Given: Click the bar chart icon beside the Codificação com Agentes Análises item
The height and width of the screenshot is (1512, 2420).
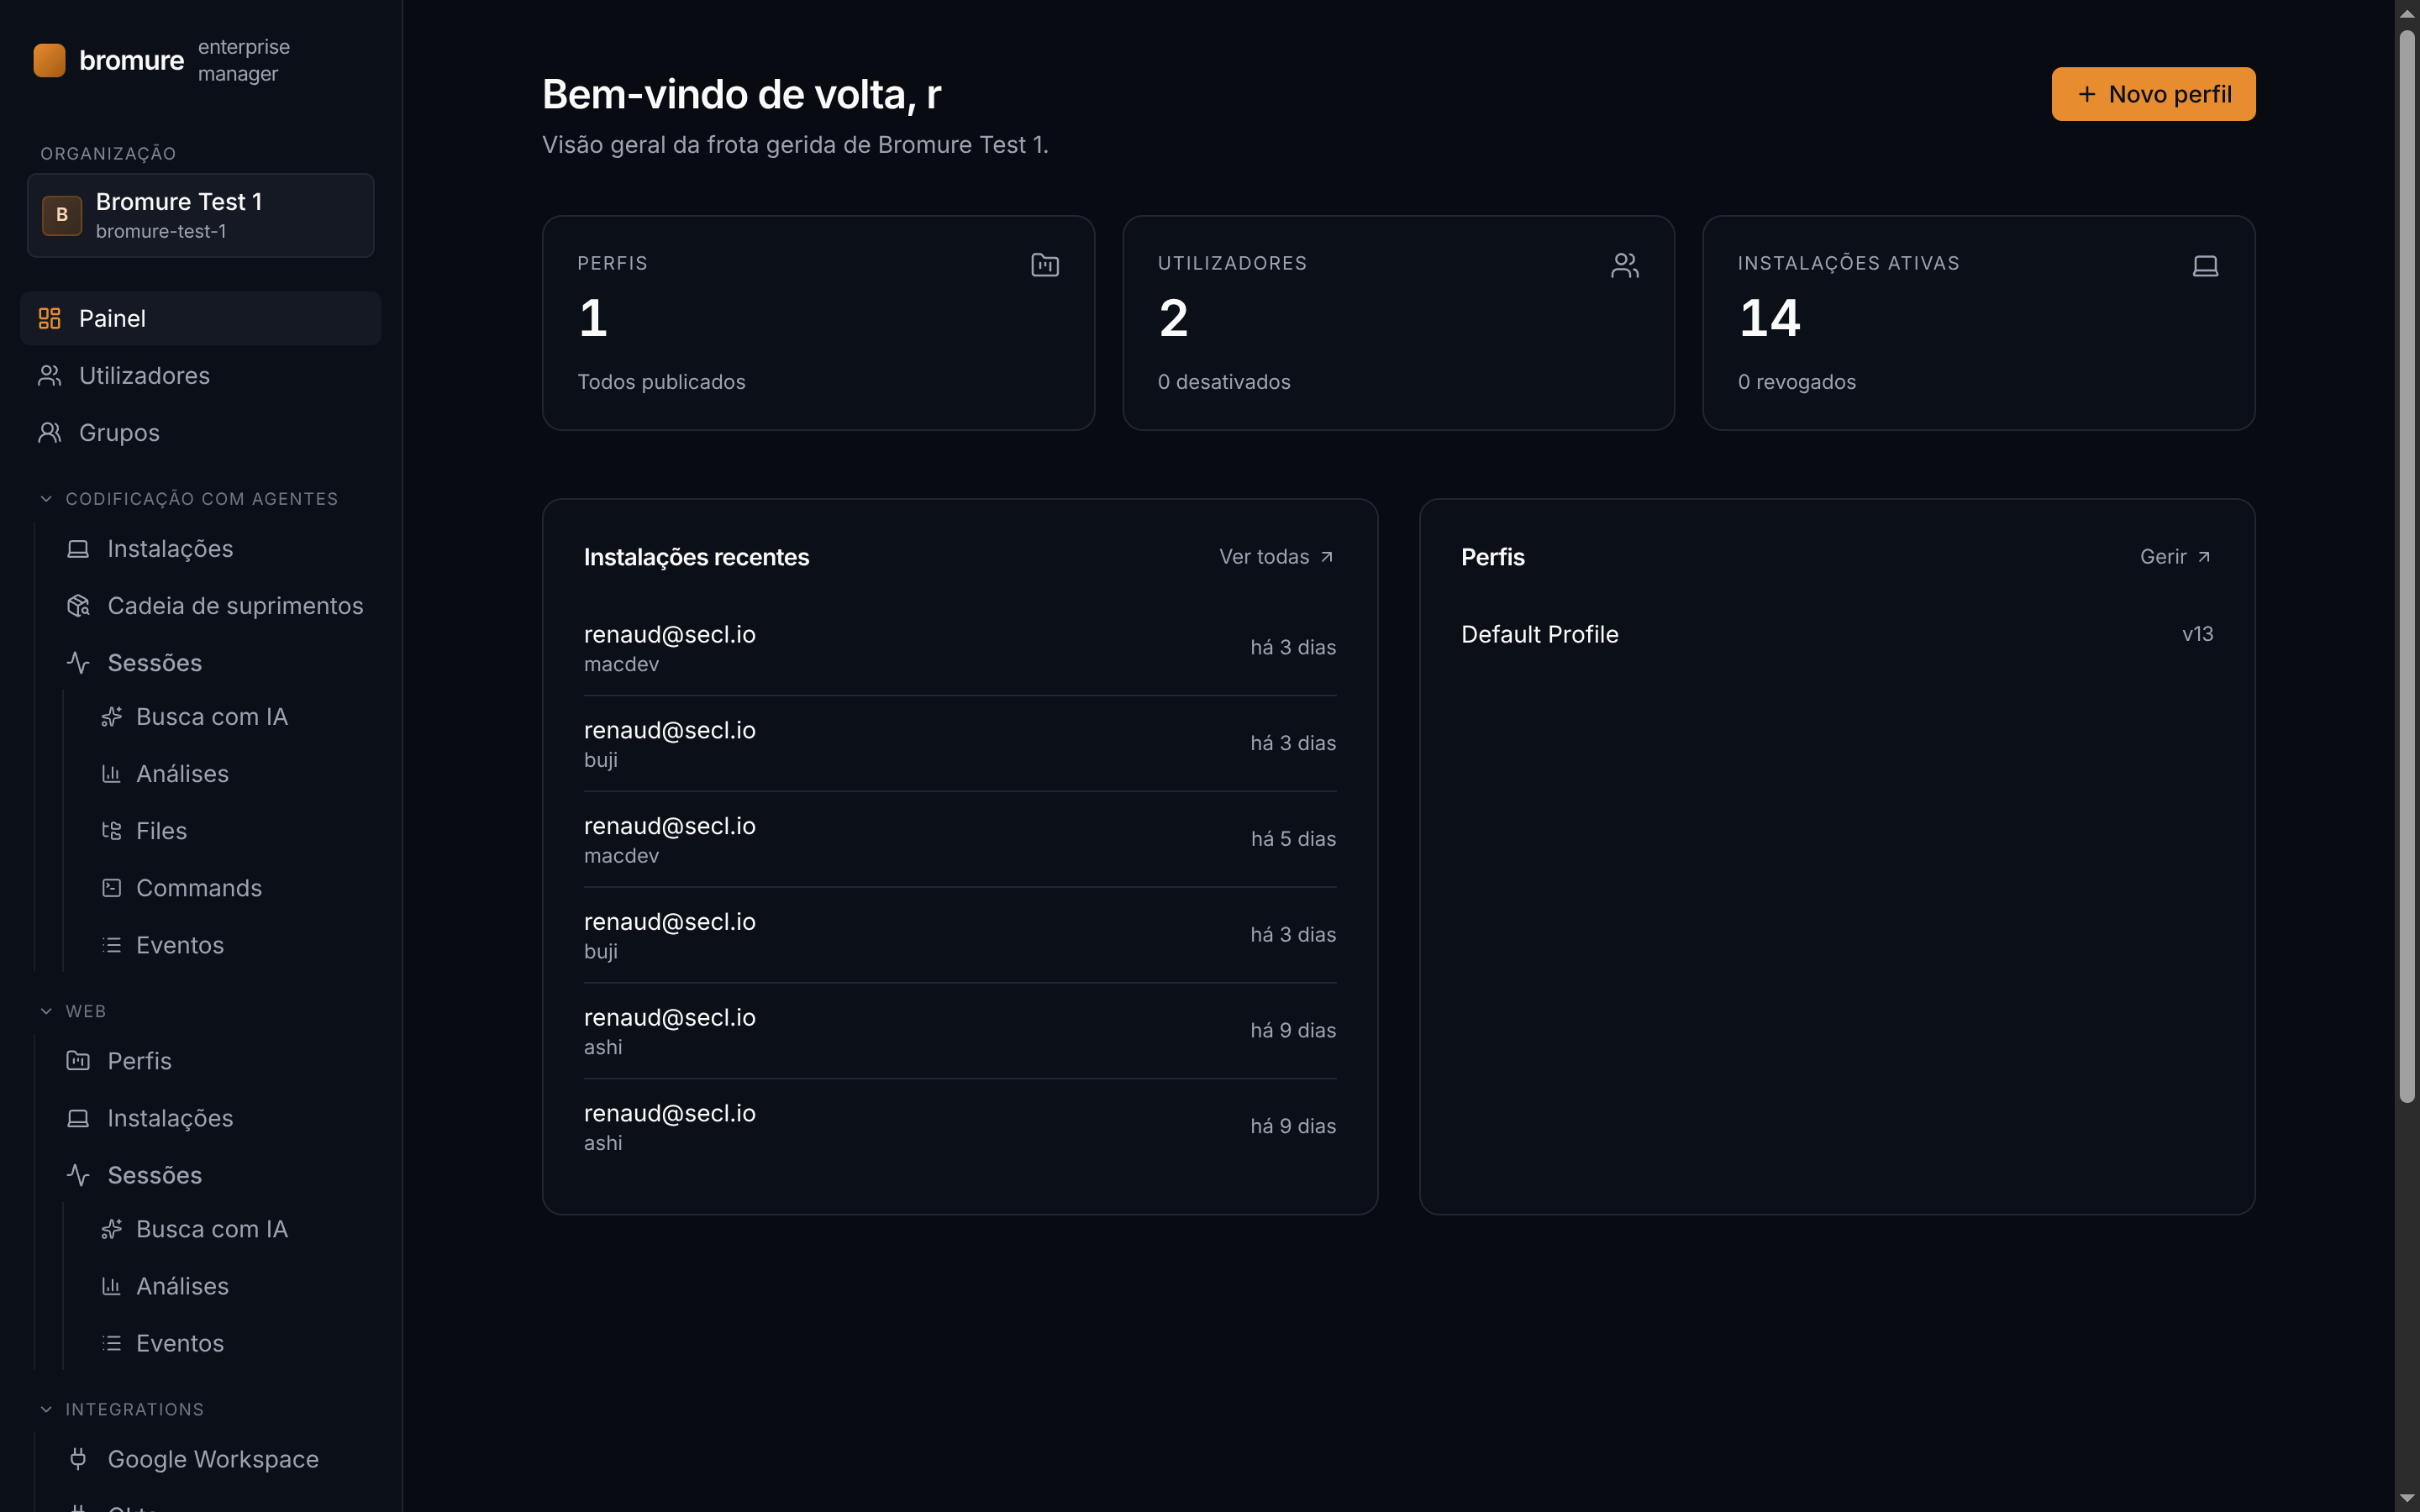Looking at the screenshot, I should coord(111,774).
